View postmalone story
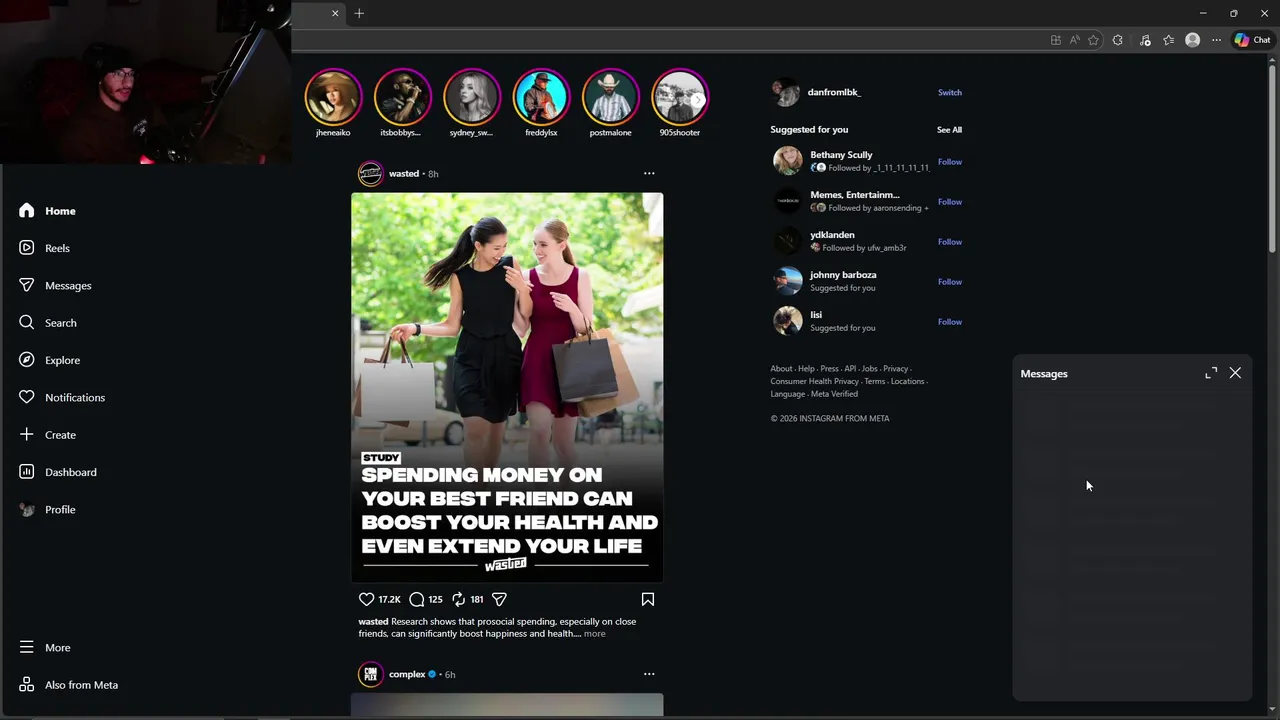The width and height of the screenshot is (1280, 720). [610, 97]
